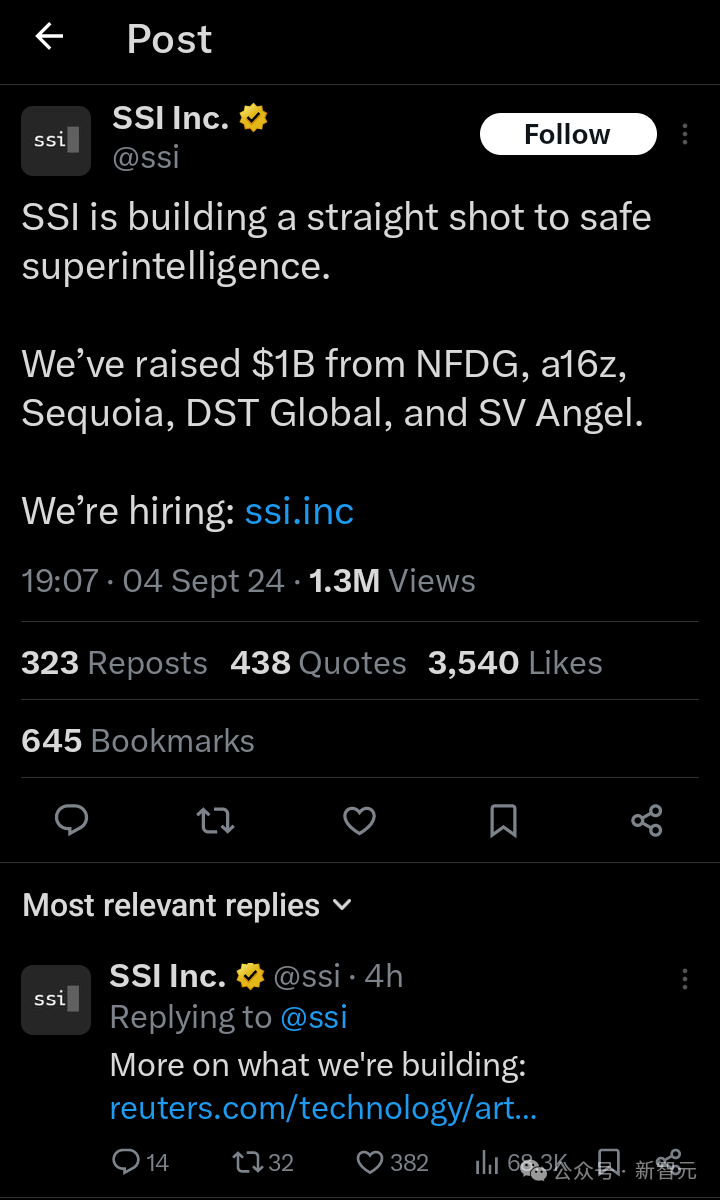Open the share menu on the main post

click(x=646, y=820)
